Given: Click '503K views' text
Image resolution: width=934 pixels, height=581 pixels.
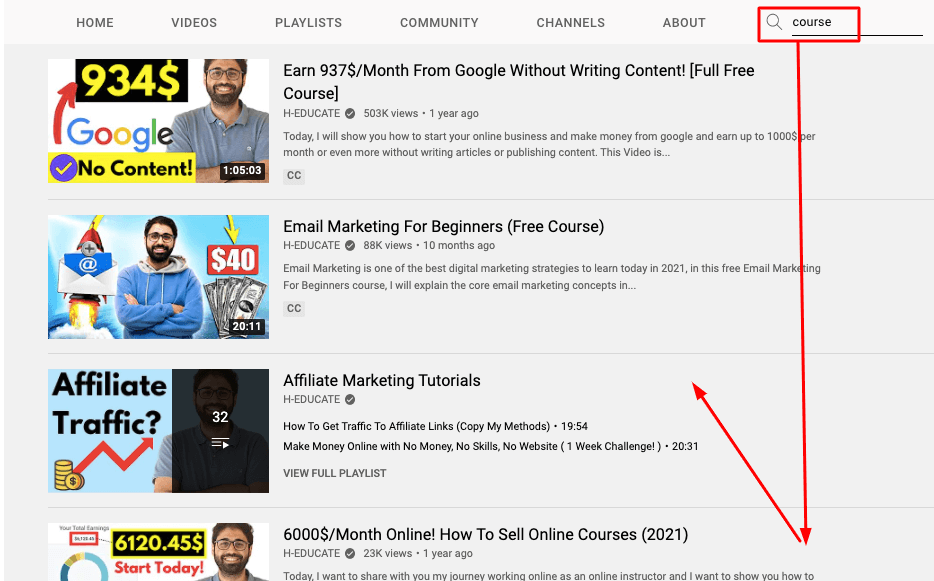Looking at the screenshot, I should coord(391,113).
